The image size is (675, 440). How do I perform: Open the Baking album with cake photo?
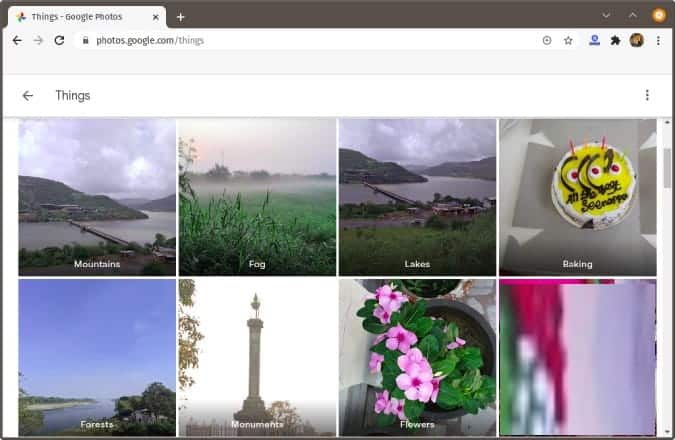click(578, 197)
